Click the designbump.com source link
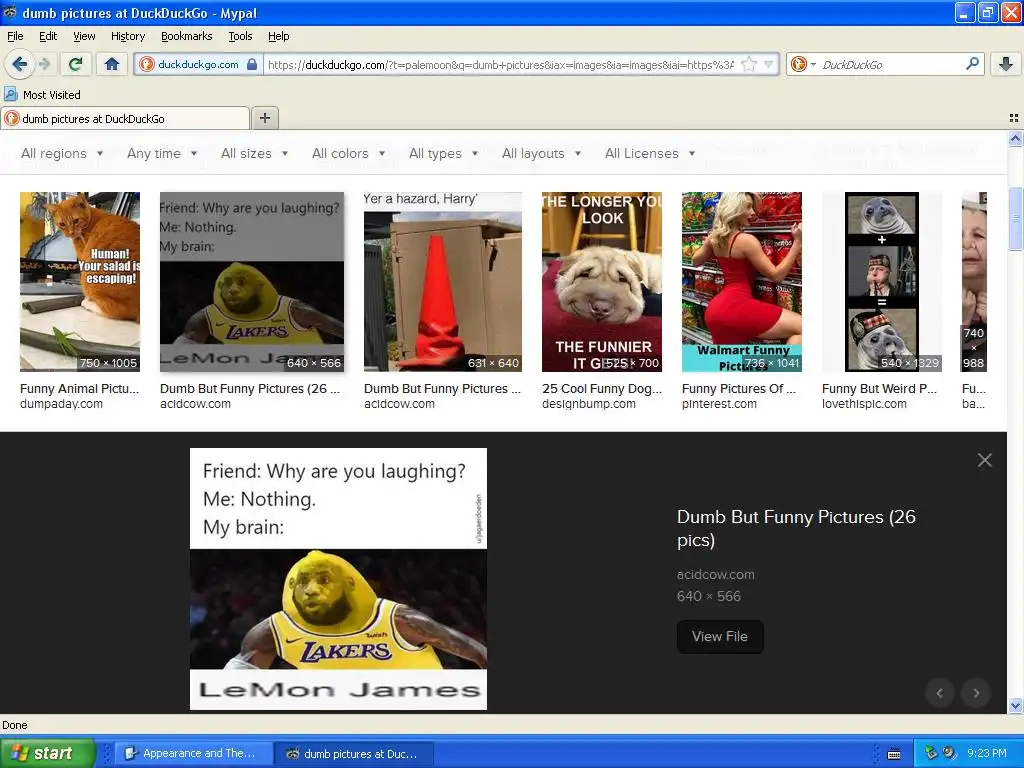The width and height of the screenshot is (1024, 768). tap(588, 404)
